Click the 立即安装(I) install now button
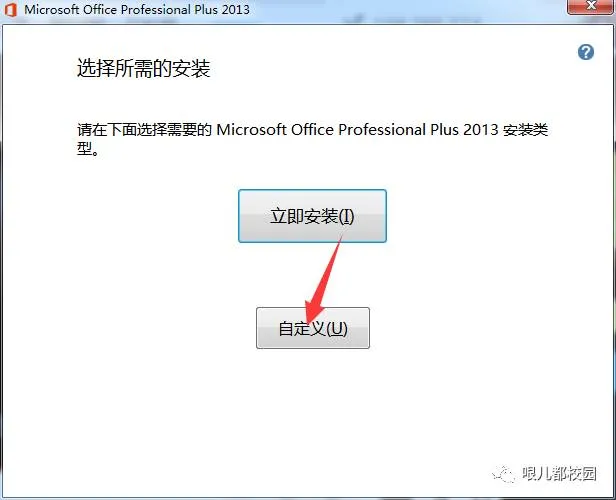This screenshot has height=500, width=616. pyautogui.click(x=312, y=216)
